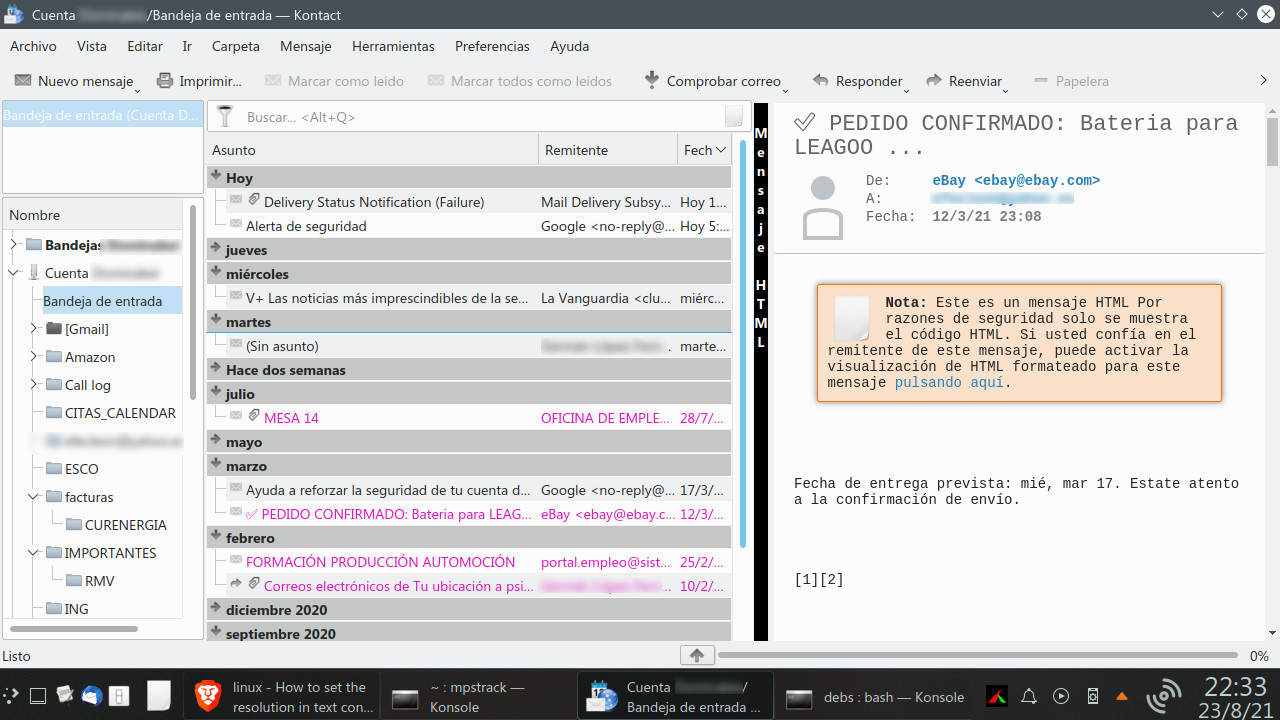1280x720 pixels.
Task: Expand the jueves message group
Action: (x=215, y=249)
